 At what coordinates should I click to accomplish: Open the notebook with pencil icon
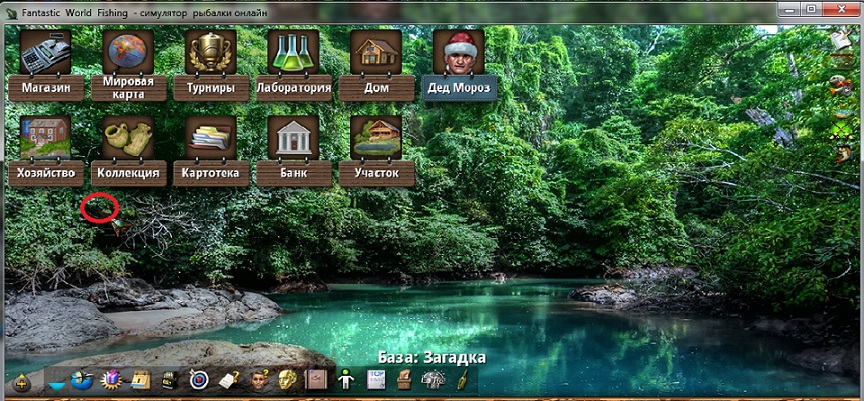click(x=229, y=381)
